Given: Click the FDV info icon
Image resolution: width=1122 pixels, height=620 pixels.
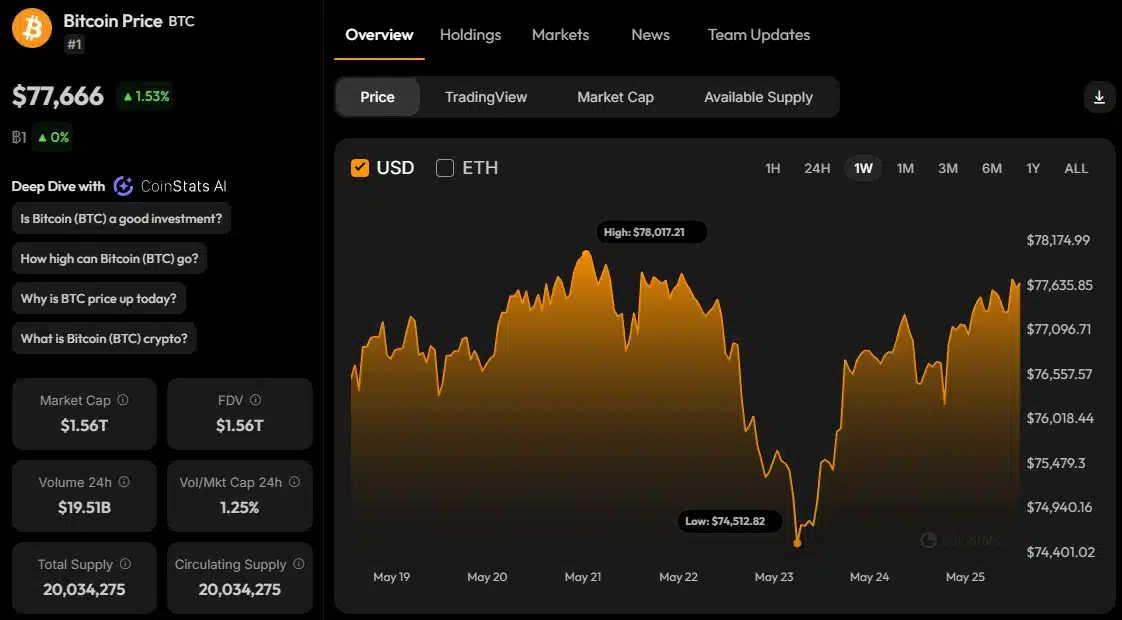Looking at the screenshot, I should 255,400.
